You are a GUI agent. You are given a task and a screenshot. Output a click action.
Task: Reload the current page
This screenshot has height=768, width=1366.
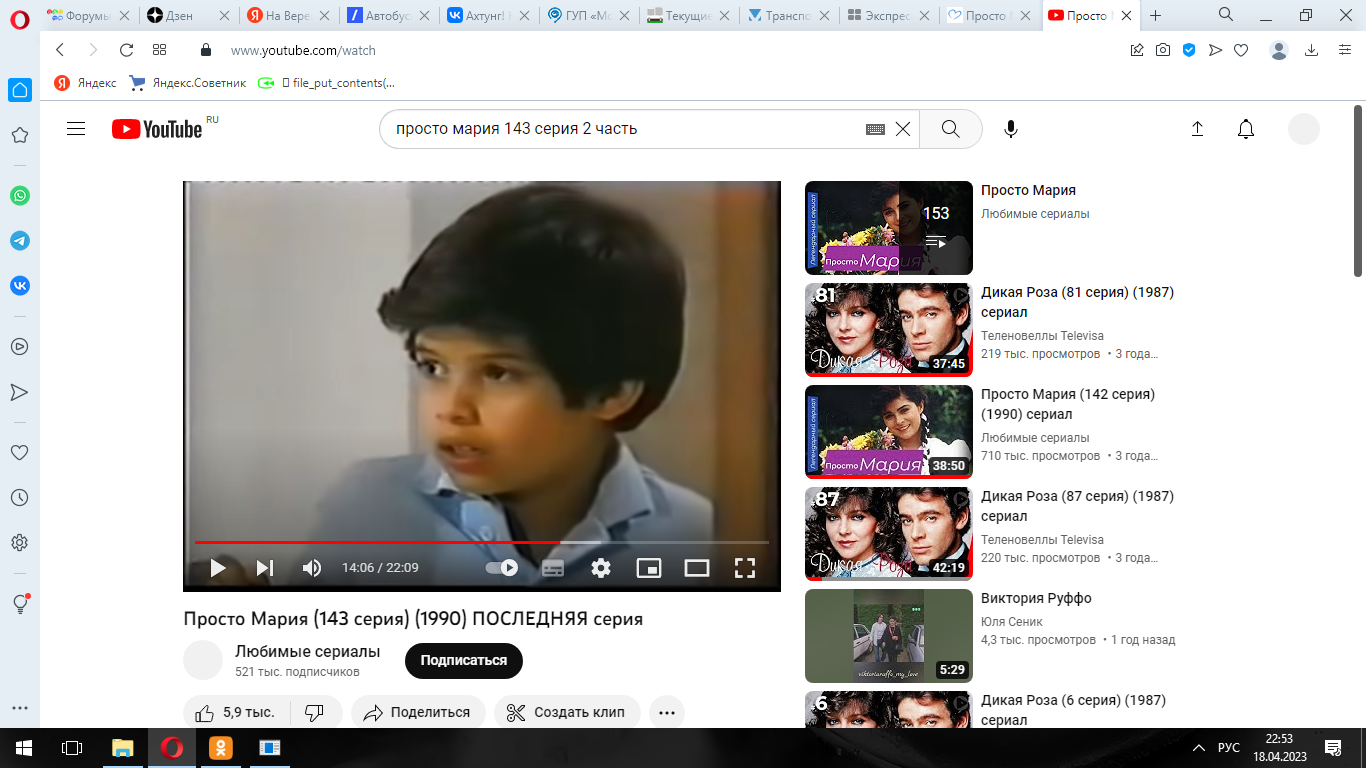click(126, 50)
